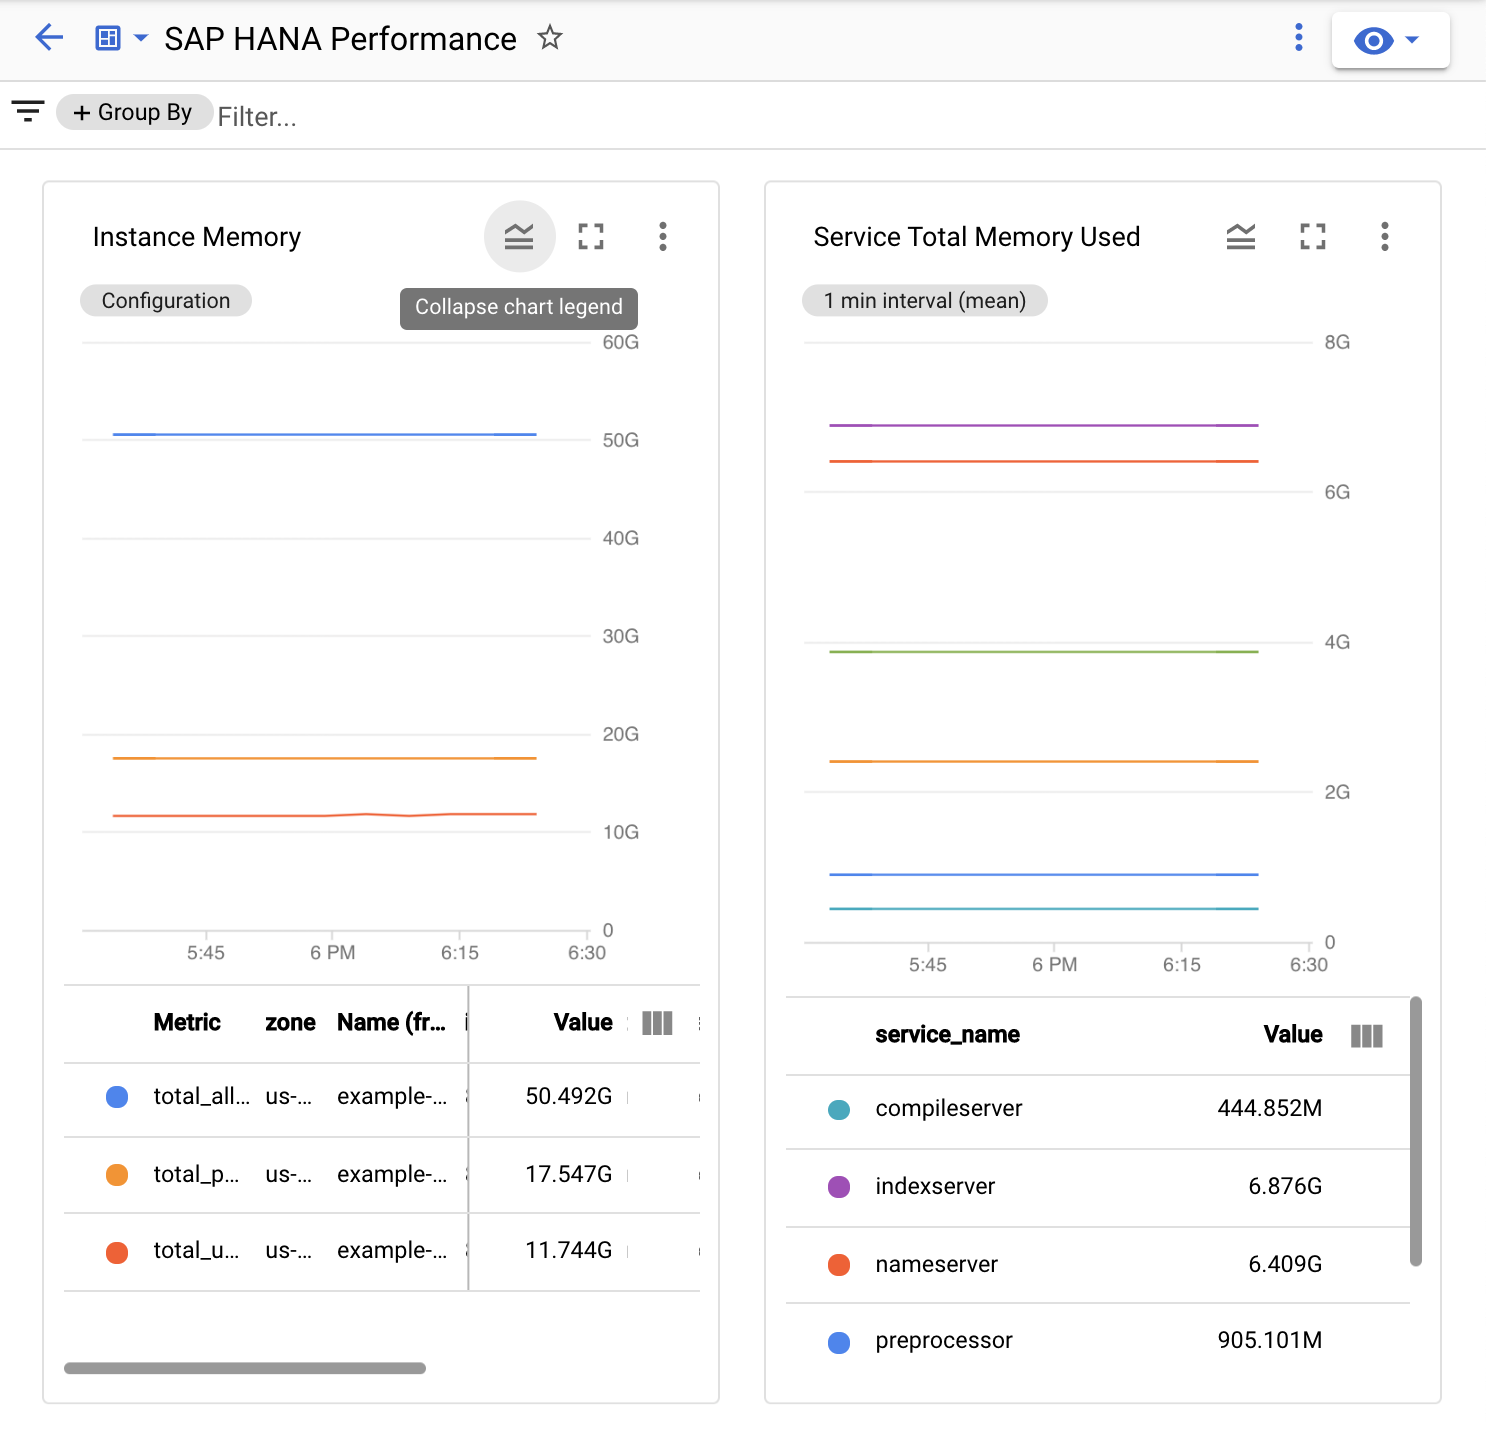This screenshot has height=1436, width=1486.
Task: Open the eye view mode dropdown
Action: tap(1390, 40)
